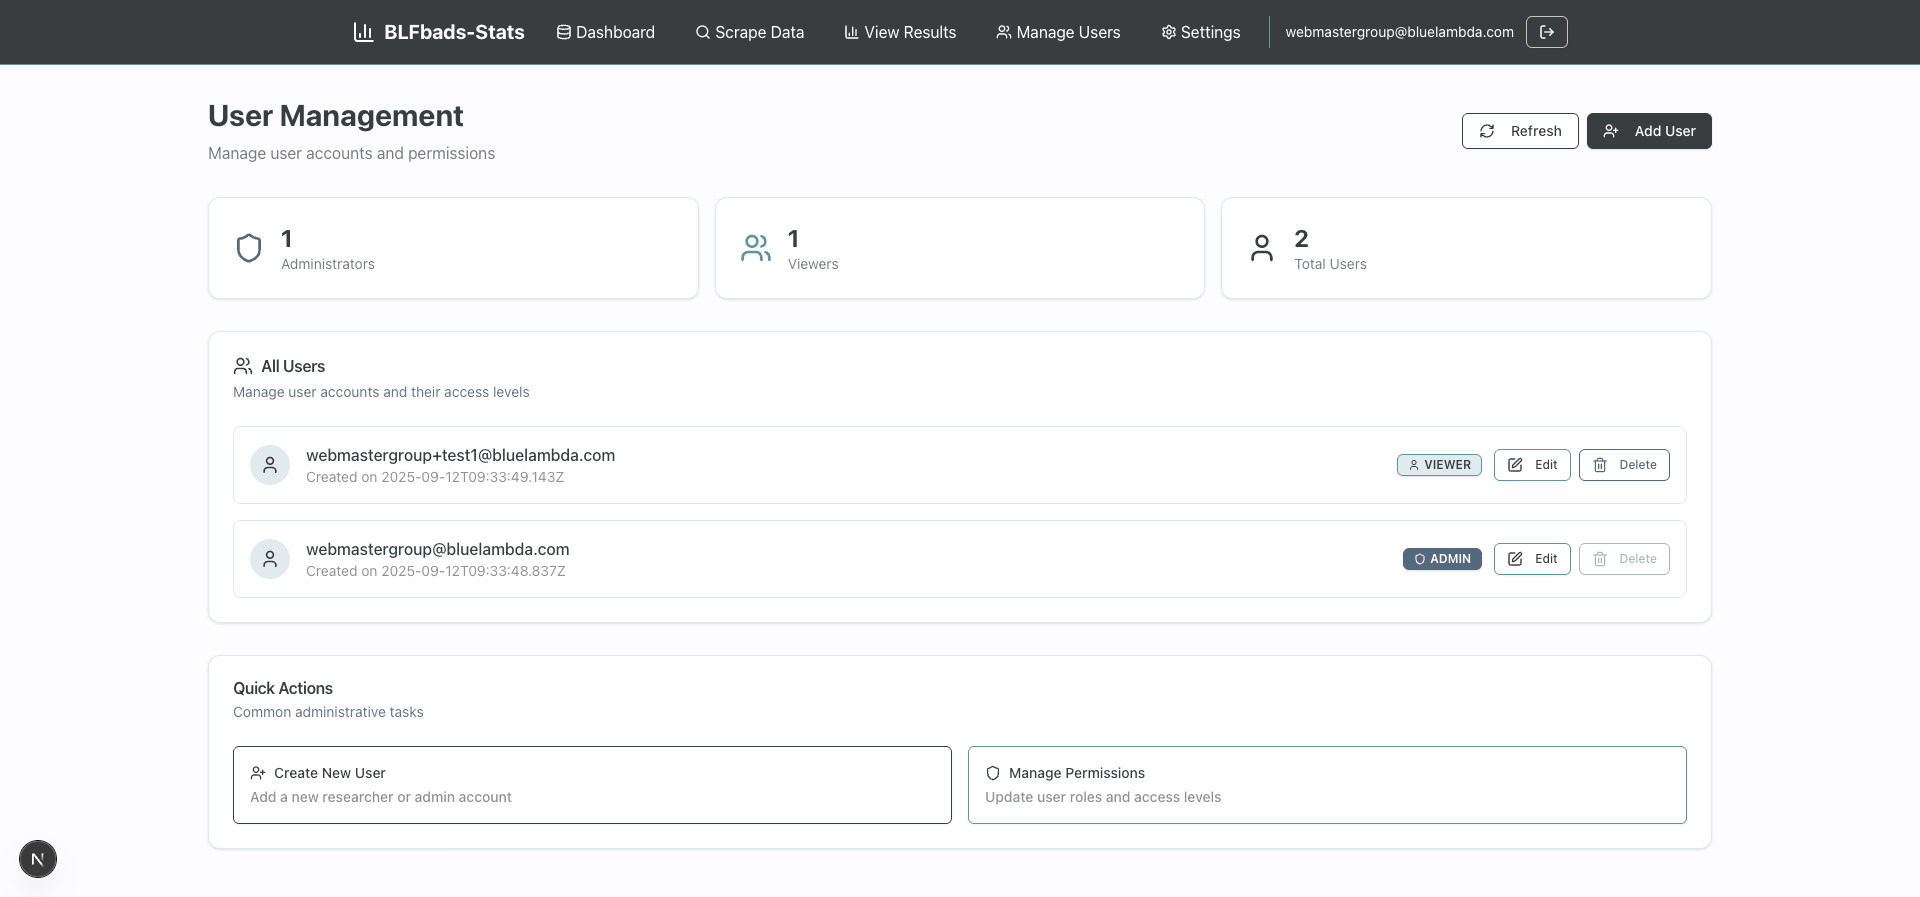The image size is (1920, 897).
Task: Open Manage Permissions quick action
Action: pos(1327,785)
